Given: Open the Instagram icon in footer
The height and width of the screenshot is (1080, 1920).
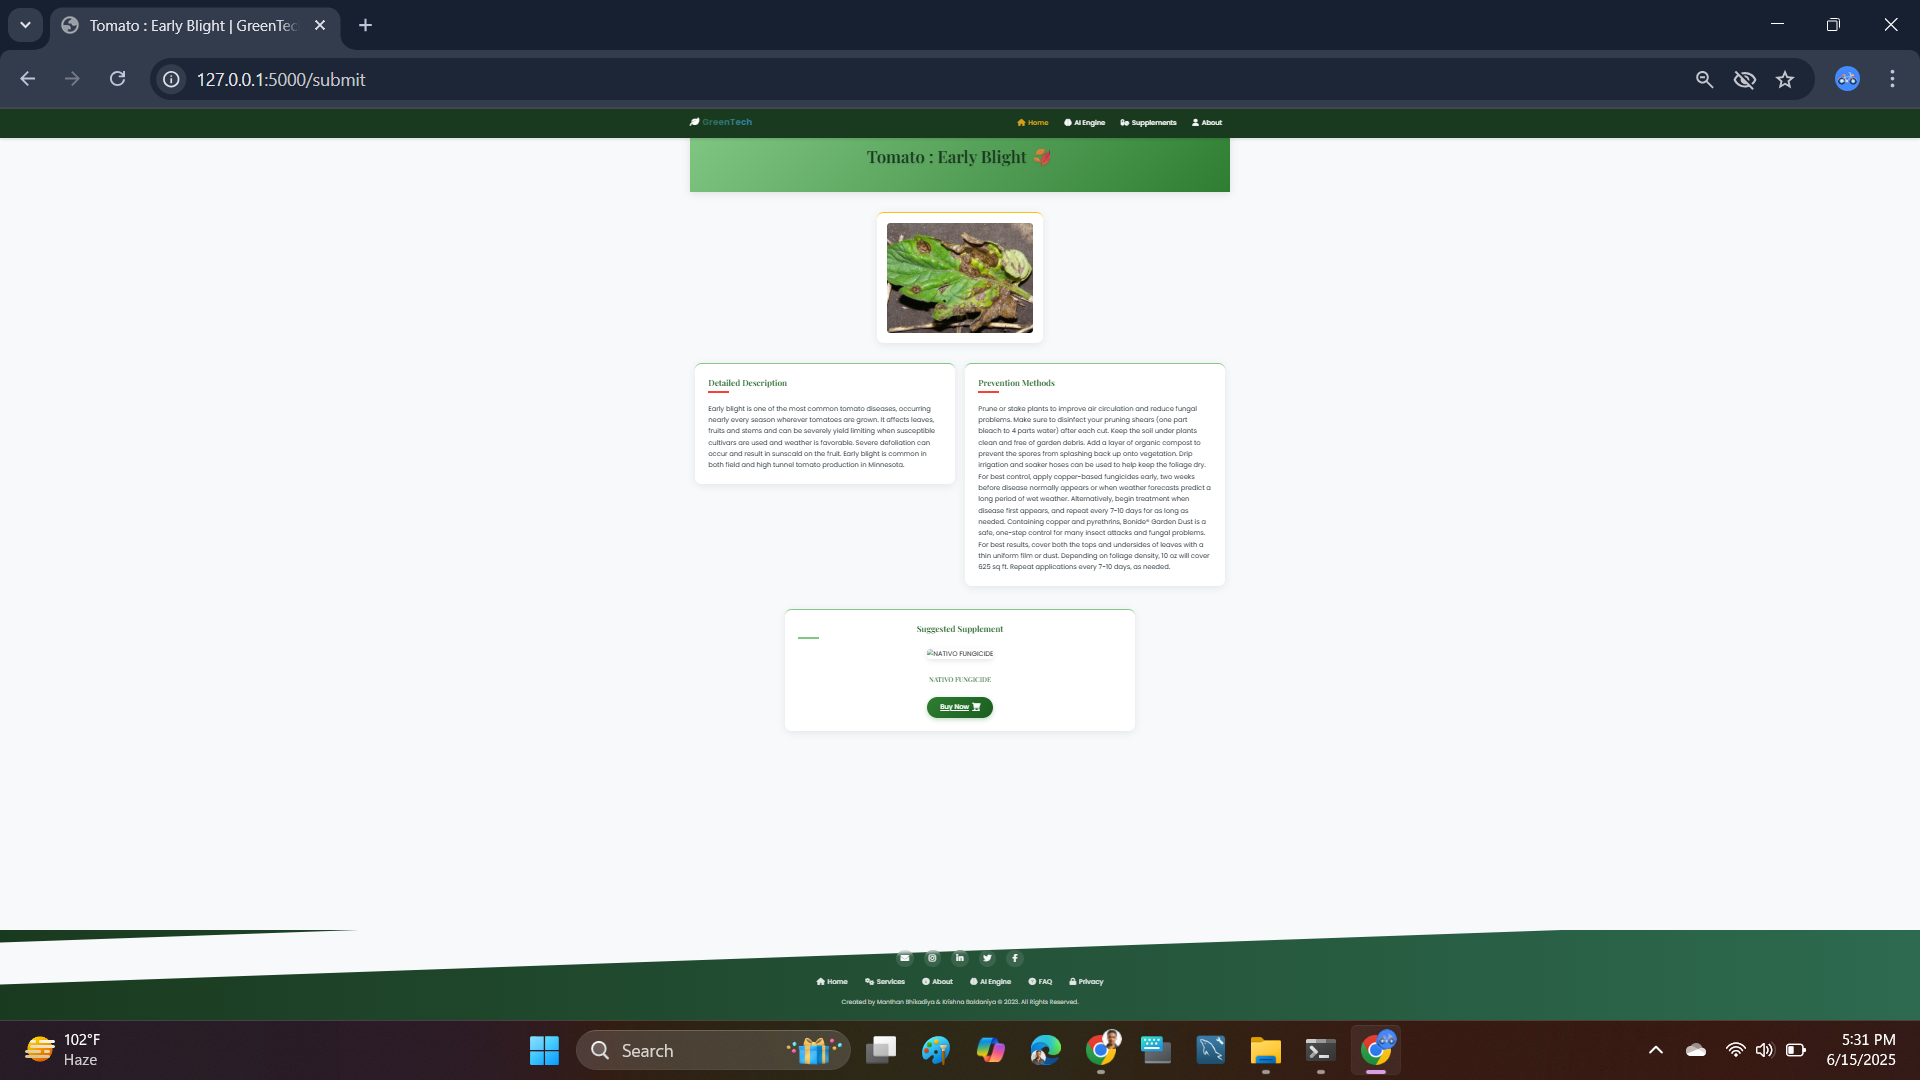Looking at the screenshot, I should pos(932,958).
